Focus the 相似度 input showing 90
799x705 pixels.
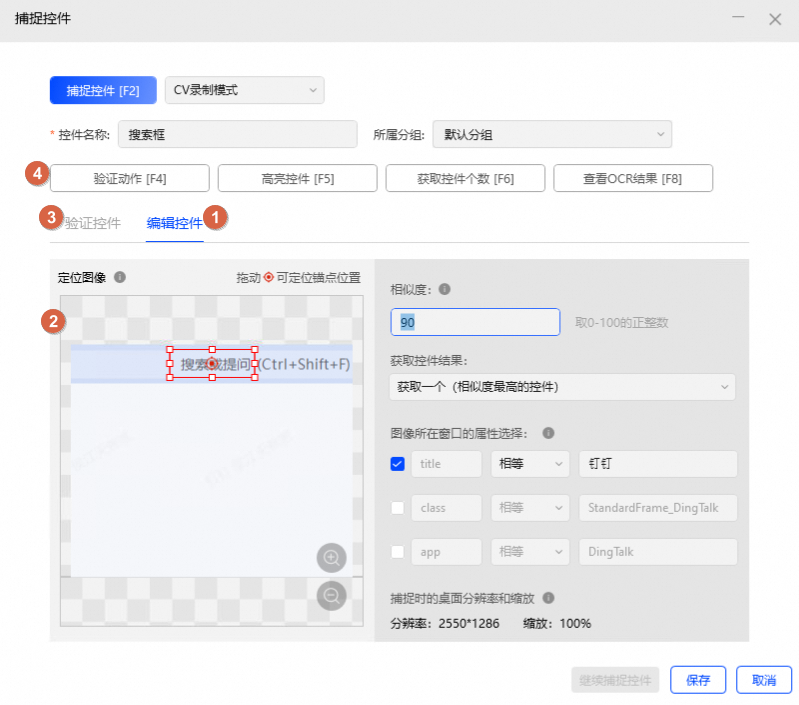coord(475,322)
